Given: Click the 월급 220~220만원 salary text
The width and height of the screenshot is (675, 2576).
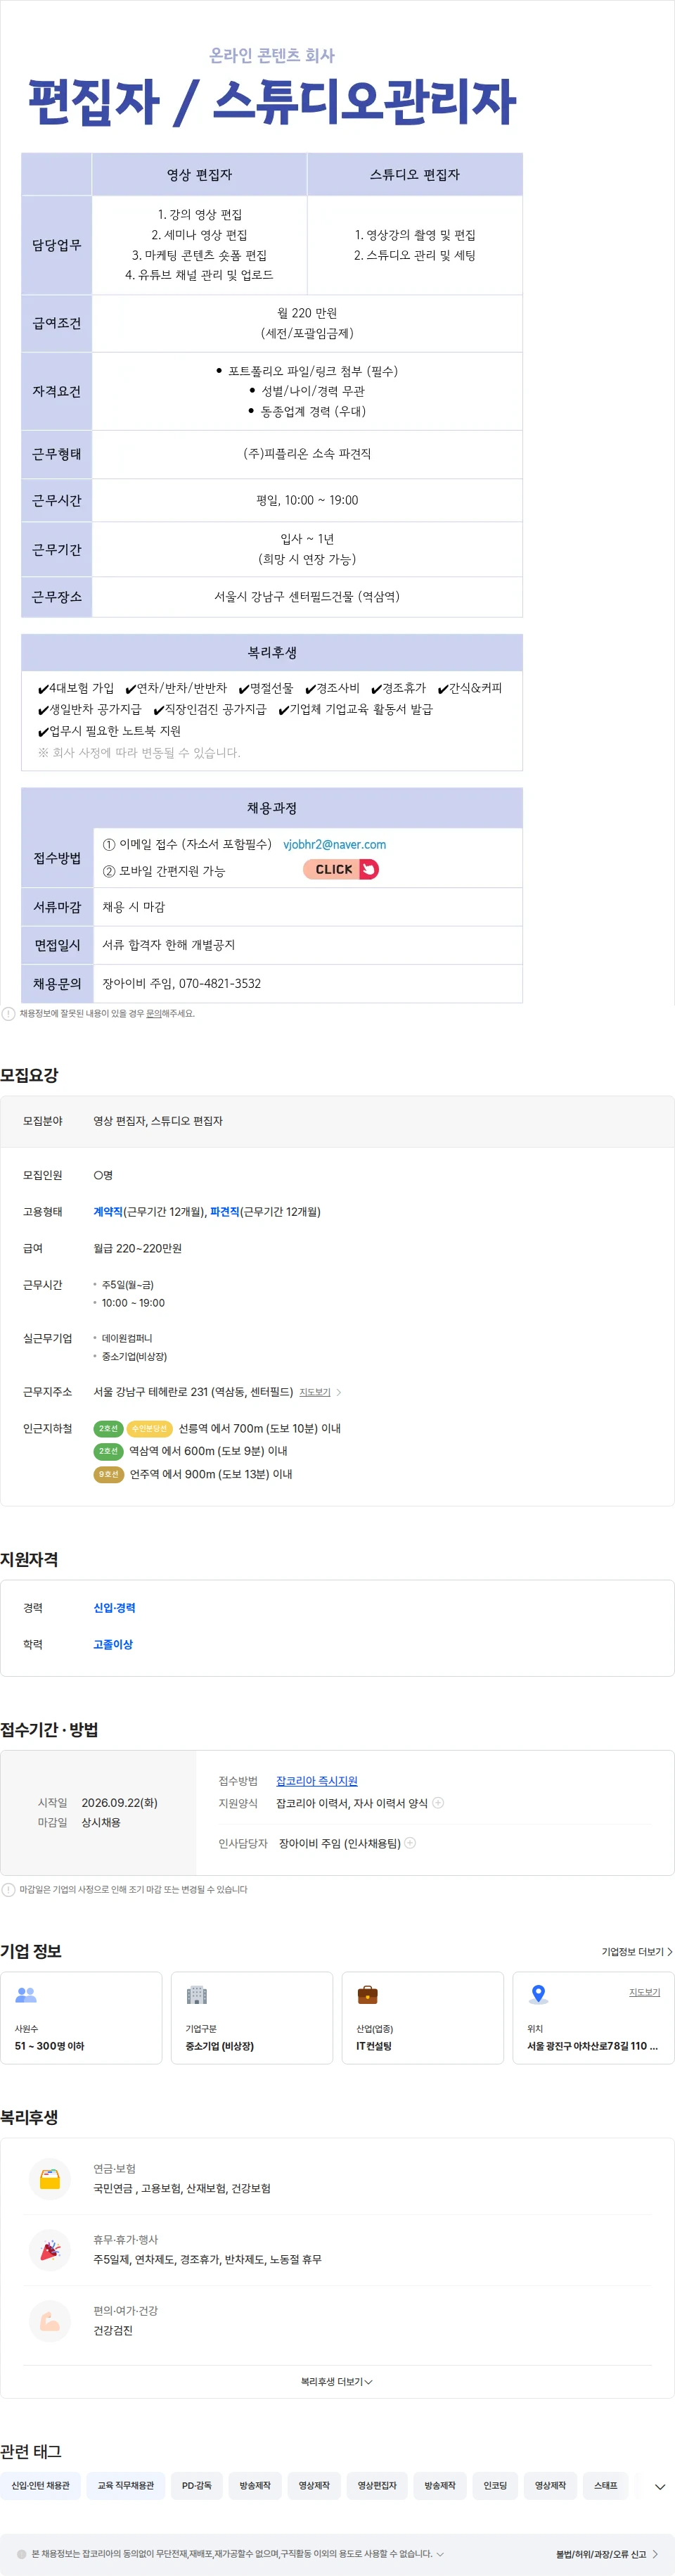Looking at the screenshot, I should pos(138,1248).
